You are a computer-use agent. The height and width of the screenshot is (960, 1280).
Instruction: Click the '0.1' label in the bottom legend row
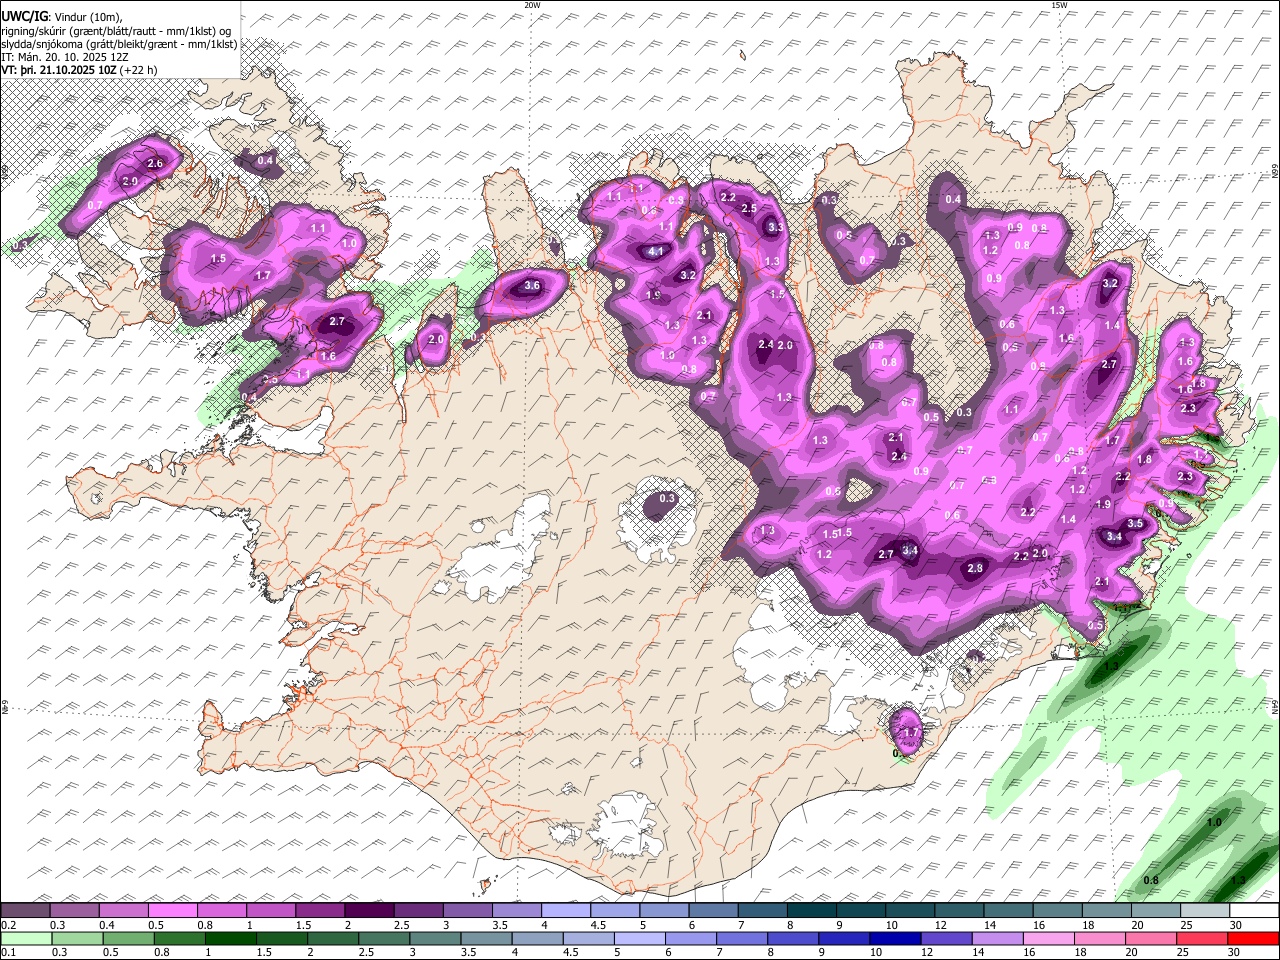pos(8,952)
